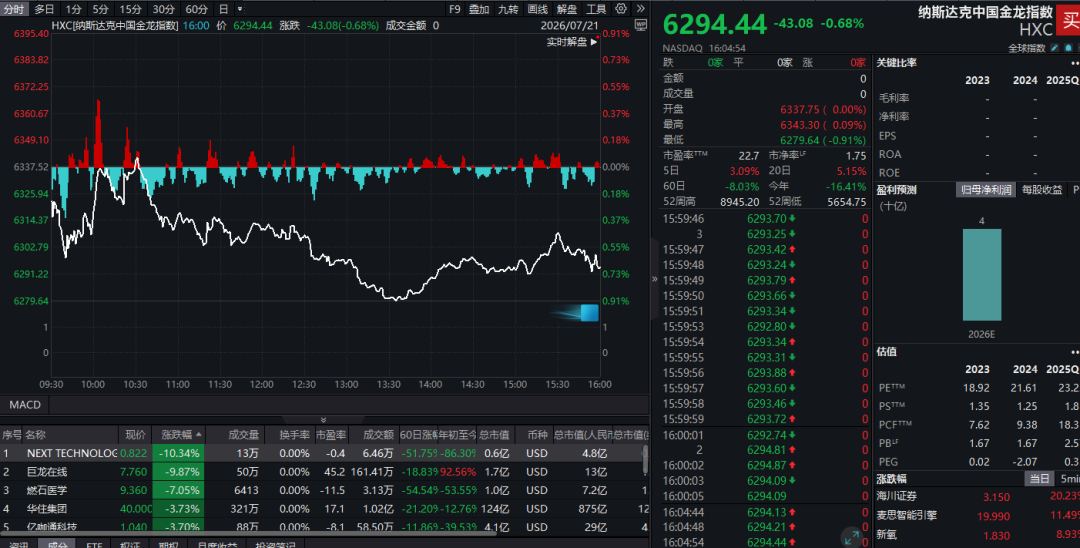The height and width of the screenshot is (548, 1080).
Task: Click the horizontal scrollbar under constituents table
Action: pos(248,534)
